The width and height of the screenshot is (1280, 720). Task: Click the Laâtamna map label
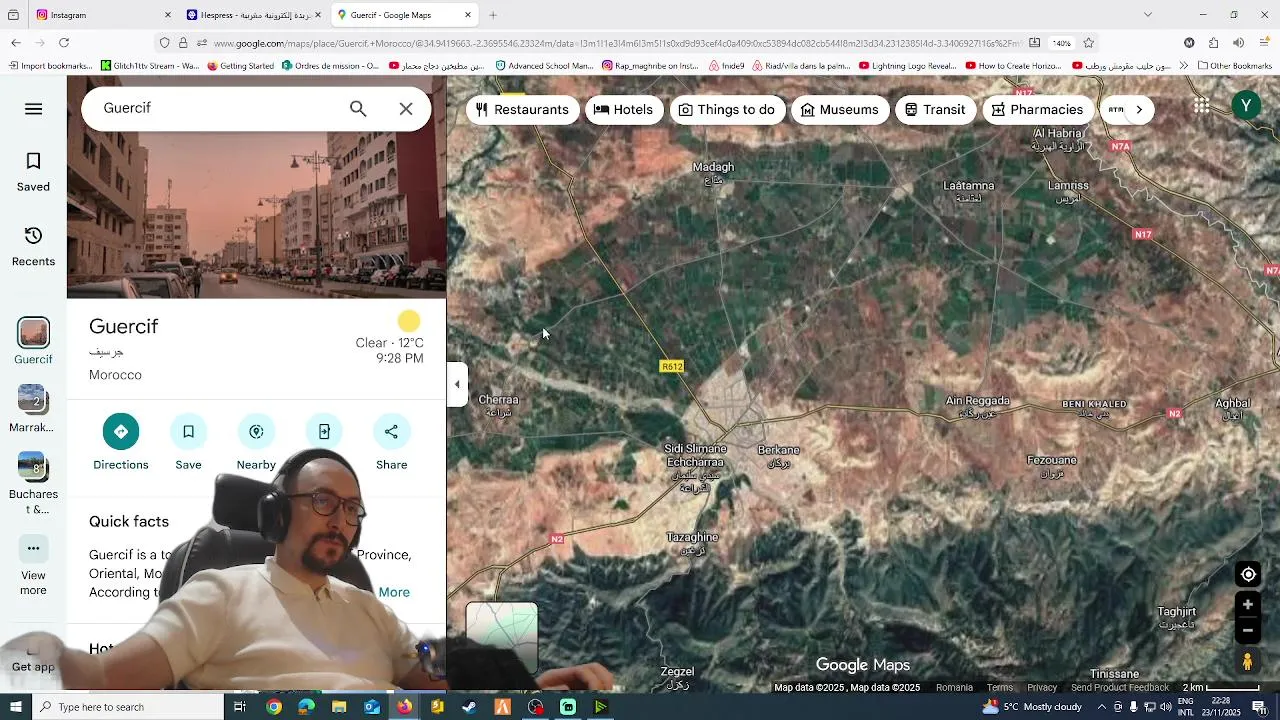coord(969,191)
